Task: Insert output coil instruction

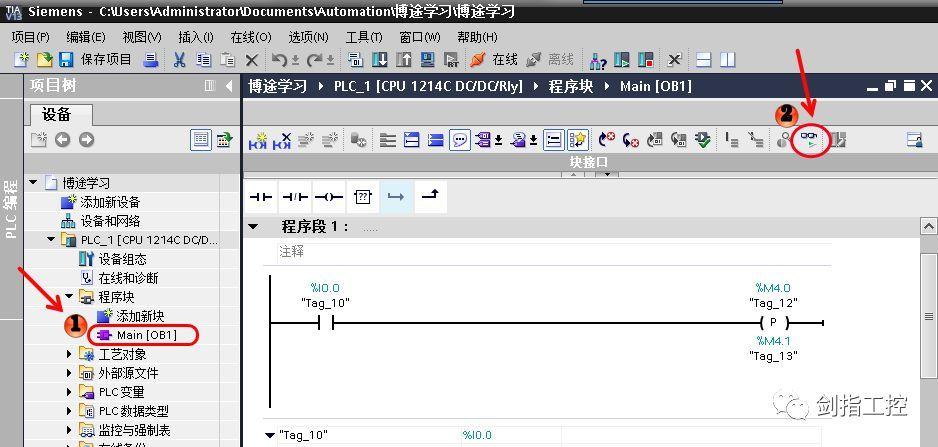Action: coord(329,197)
